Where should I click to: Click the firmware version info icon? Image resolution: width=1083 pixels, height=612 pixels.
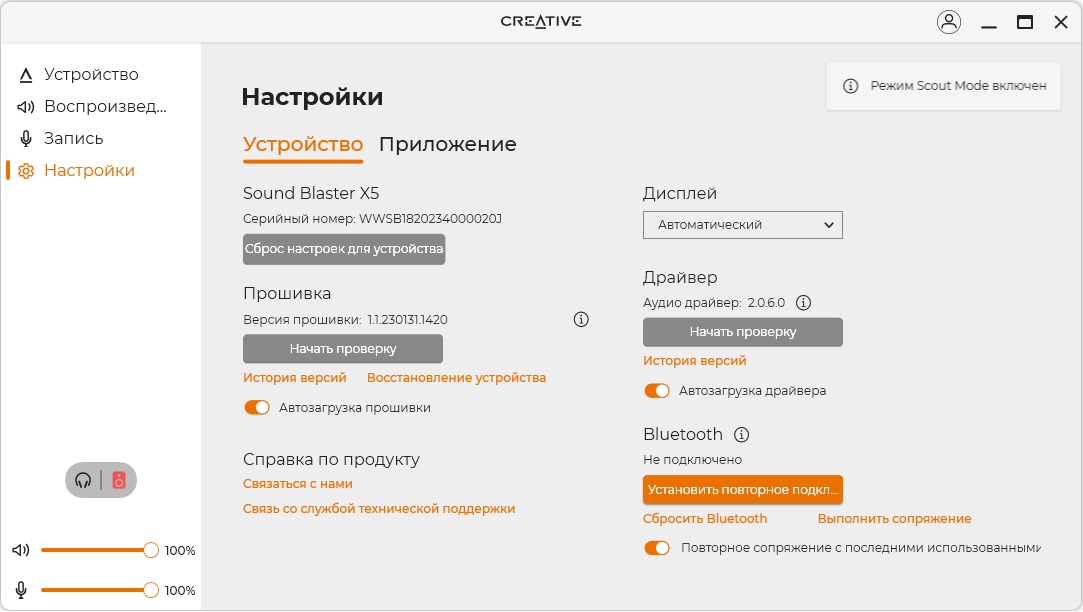[x=581, y=320]
